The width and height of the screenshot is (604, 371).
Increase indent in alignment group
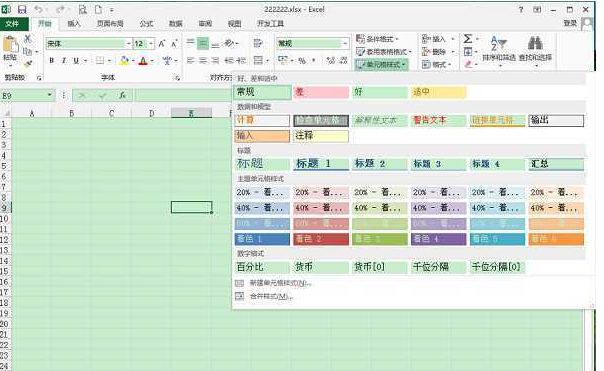(x=241, y=60)
